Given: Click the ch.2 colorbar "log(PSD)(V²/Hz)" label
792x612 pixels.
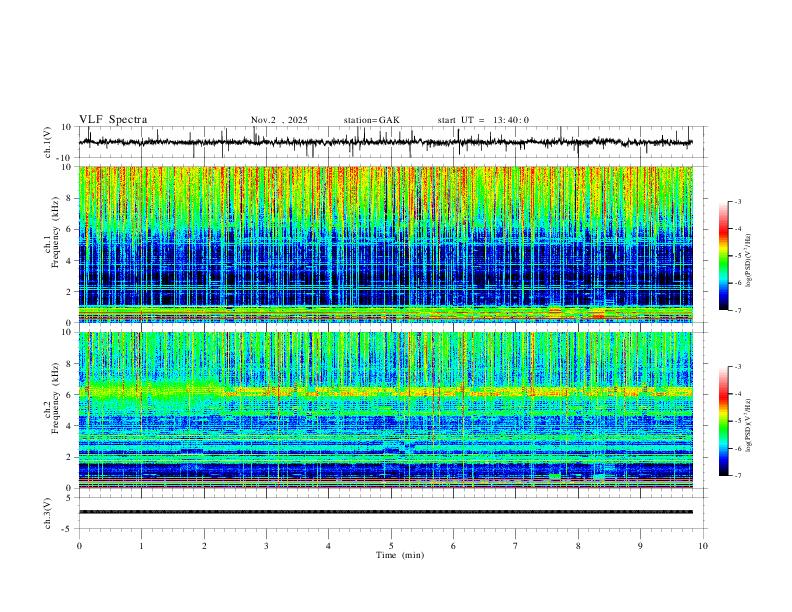Looking at the screenshot, I should [x=749, y=426].
